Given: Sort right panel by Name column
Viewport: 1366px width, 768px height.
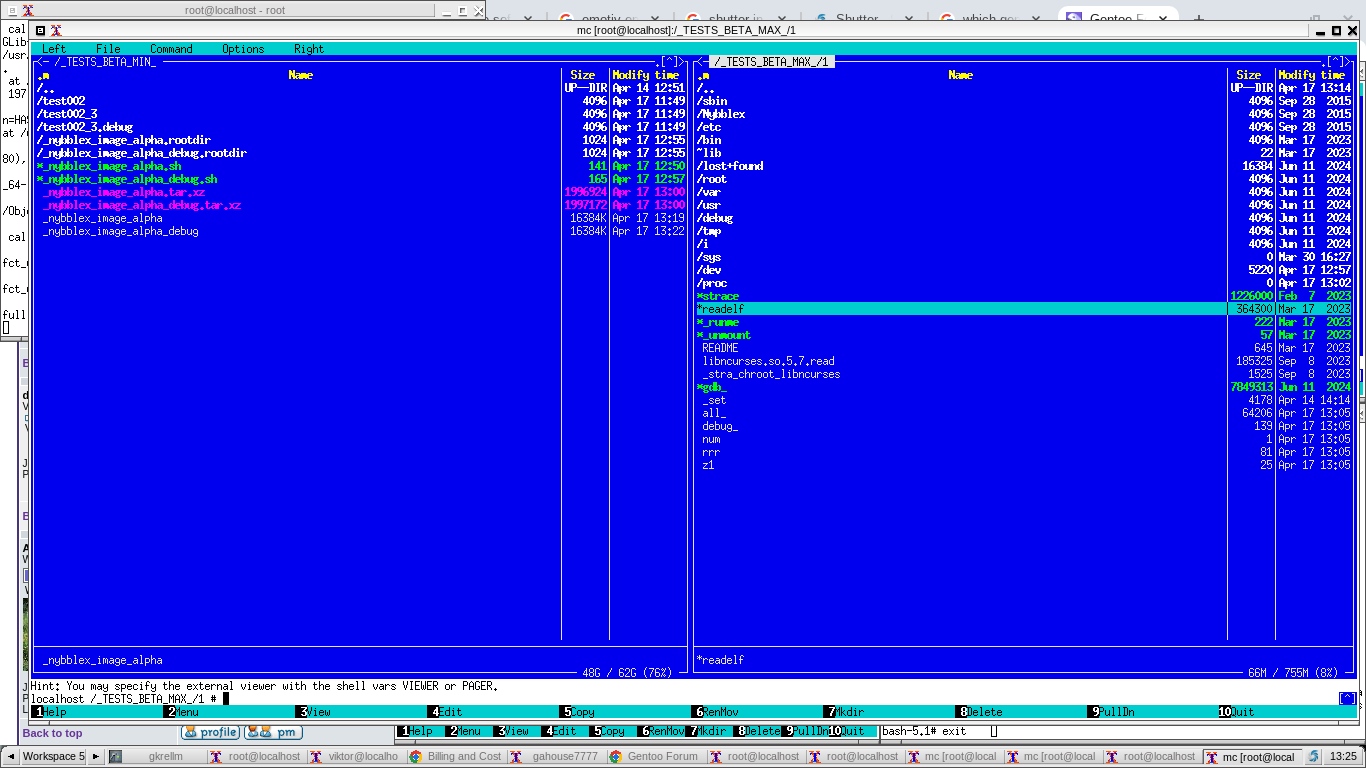Looking at the screenshot, I should [x=960, y=75].
